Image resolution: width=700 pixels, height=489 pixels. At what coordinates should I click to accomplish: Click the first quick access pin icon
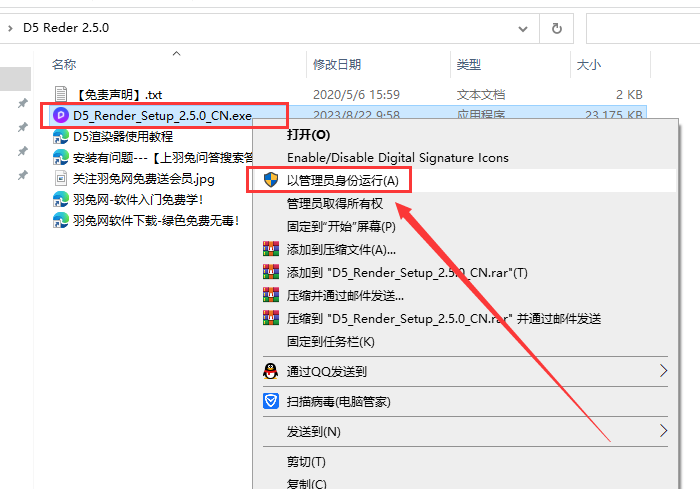[23, 104]
